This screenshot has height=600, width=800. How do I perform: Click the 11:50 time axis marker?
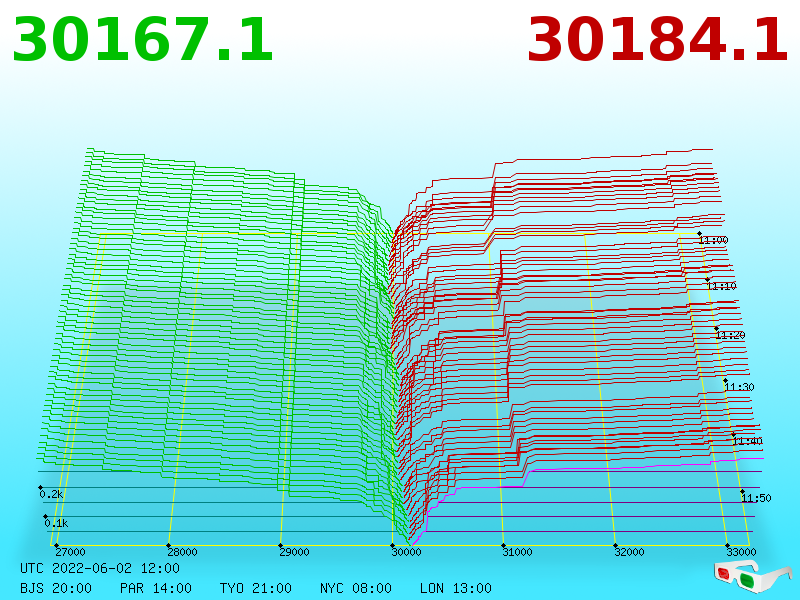(x=756, y=498)
